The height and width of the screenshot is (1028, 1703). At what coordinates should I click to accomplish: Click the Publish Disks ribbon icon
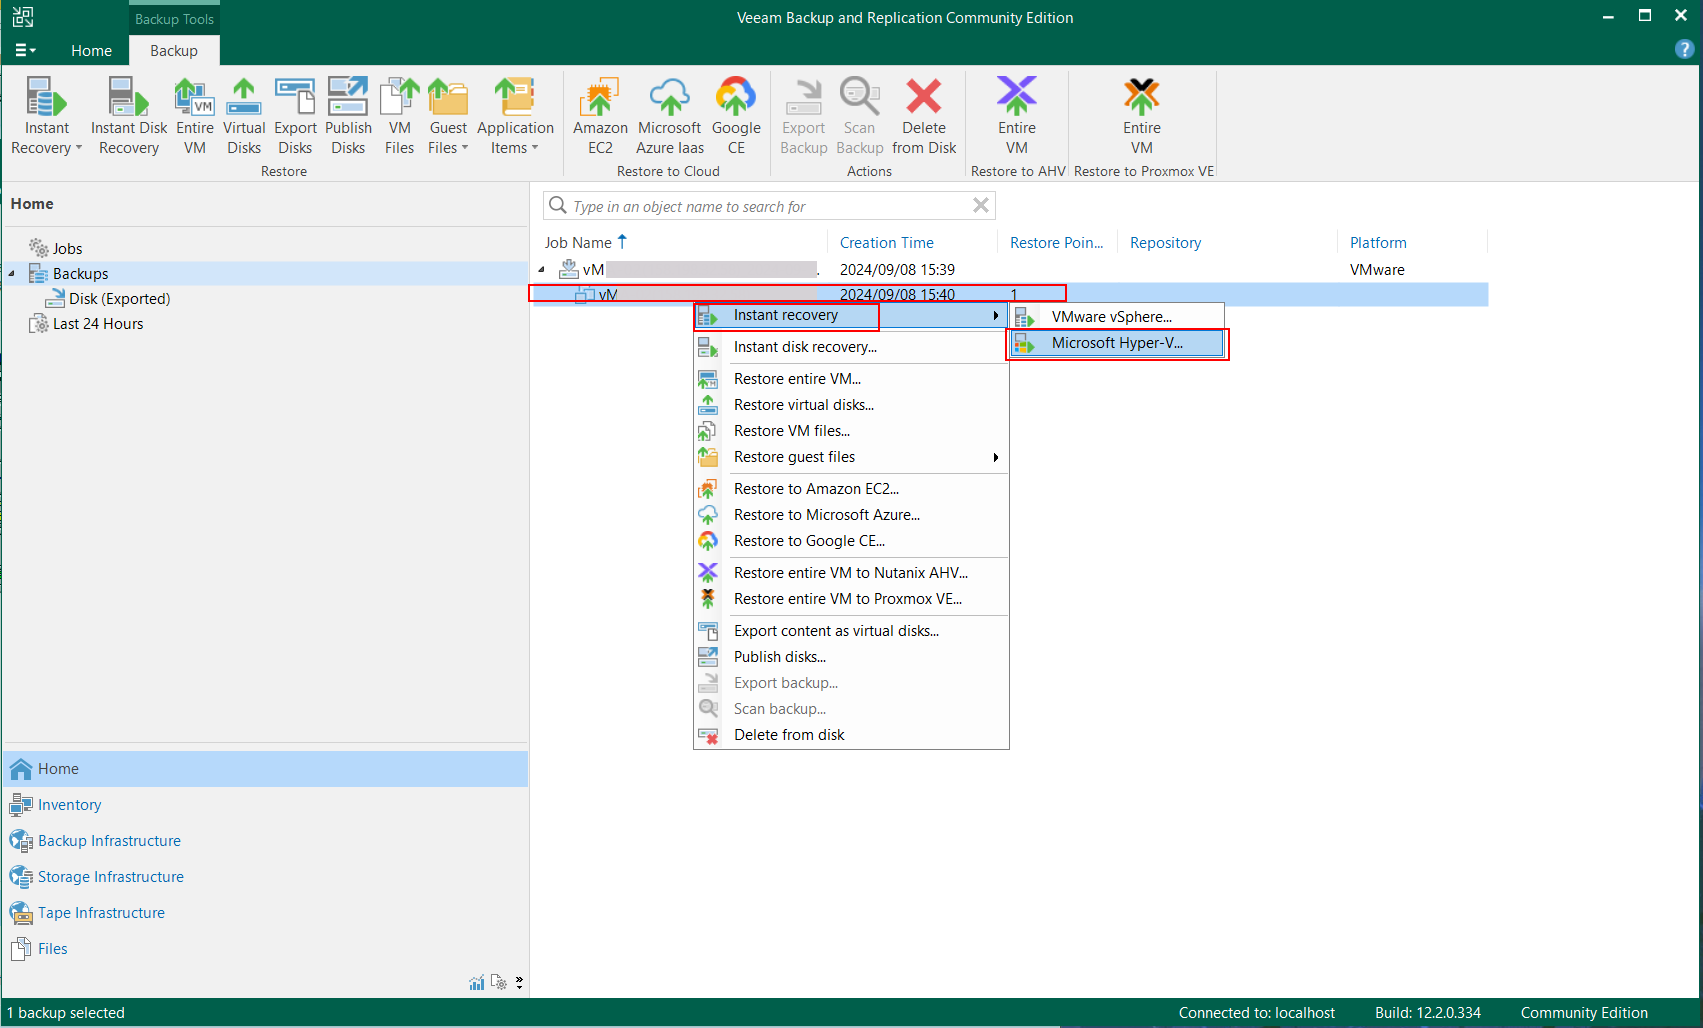pos(348,98)
